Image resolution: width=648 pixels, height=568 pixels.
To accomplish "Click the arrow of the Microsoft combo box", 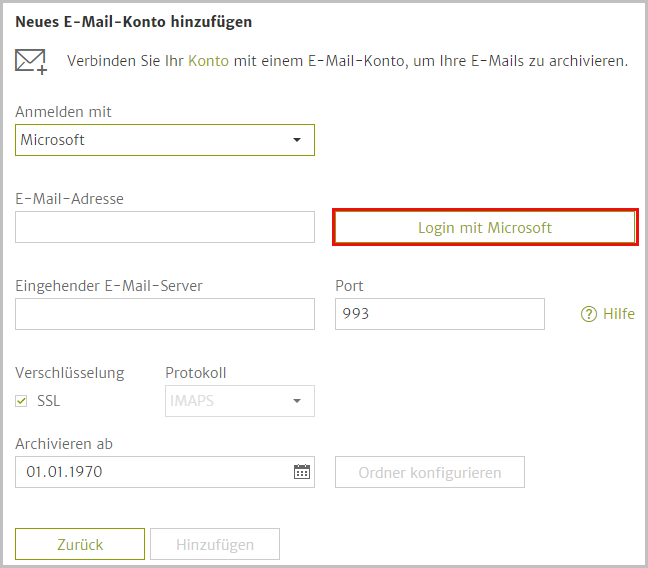I will pyautogui.click(x=297, y=140).
